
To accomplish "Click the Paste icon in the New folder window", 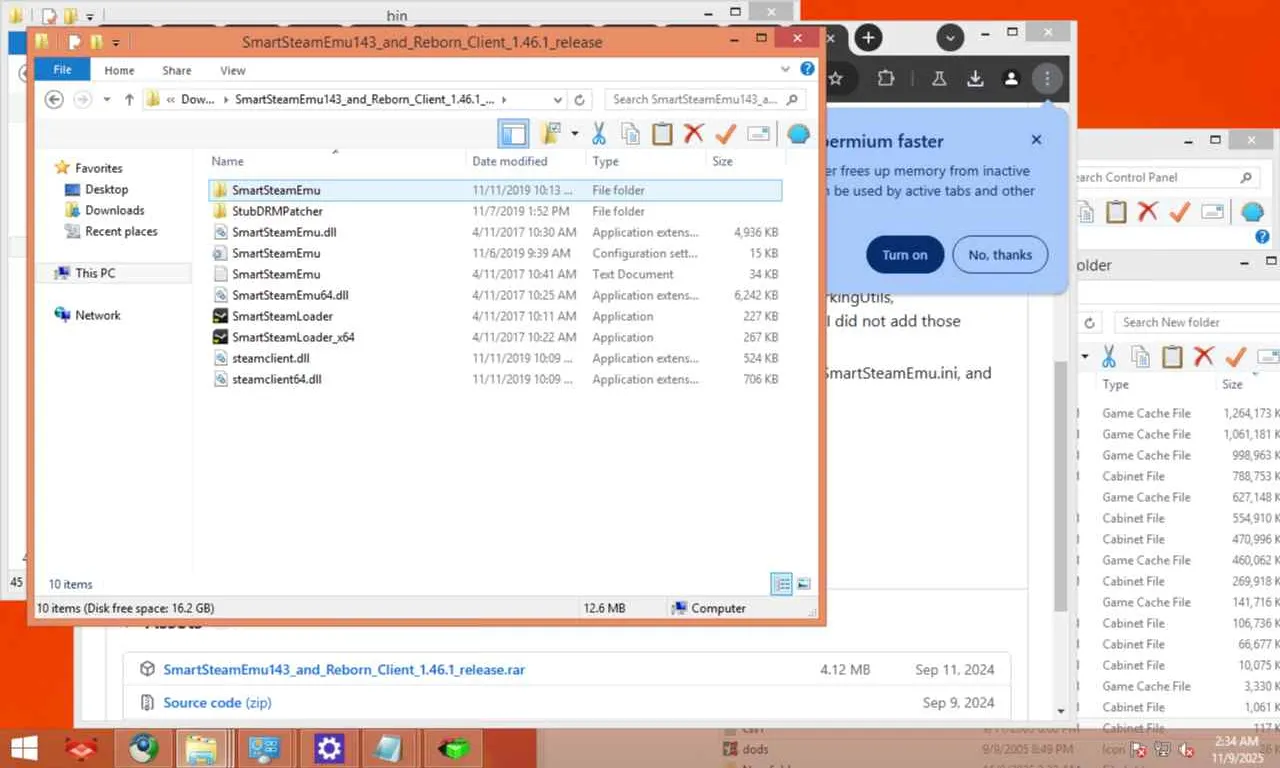I will [1172, 356].
